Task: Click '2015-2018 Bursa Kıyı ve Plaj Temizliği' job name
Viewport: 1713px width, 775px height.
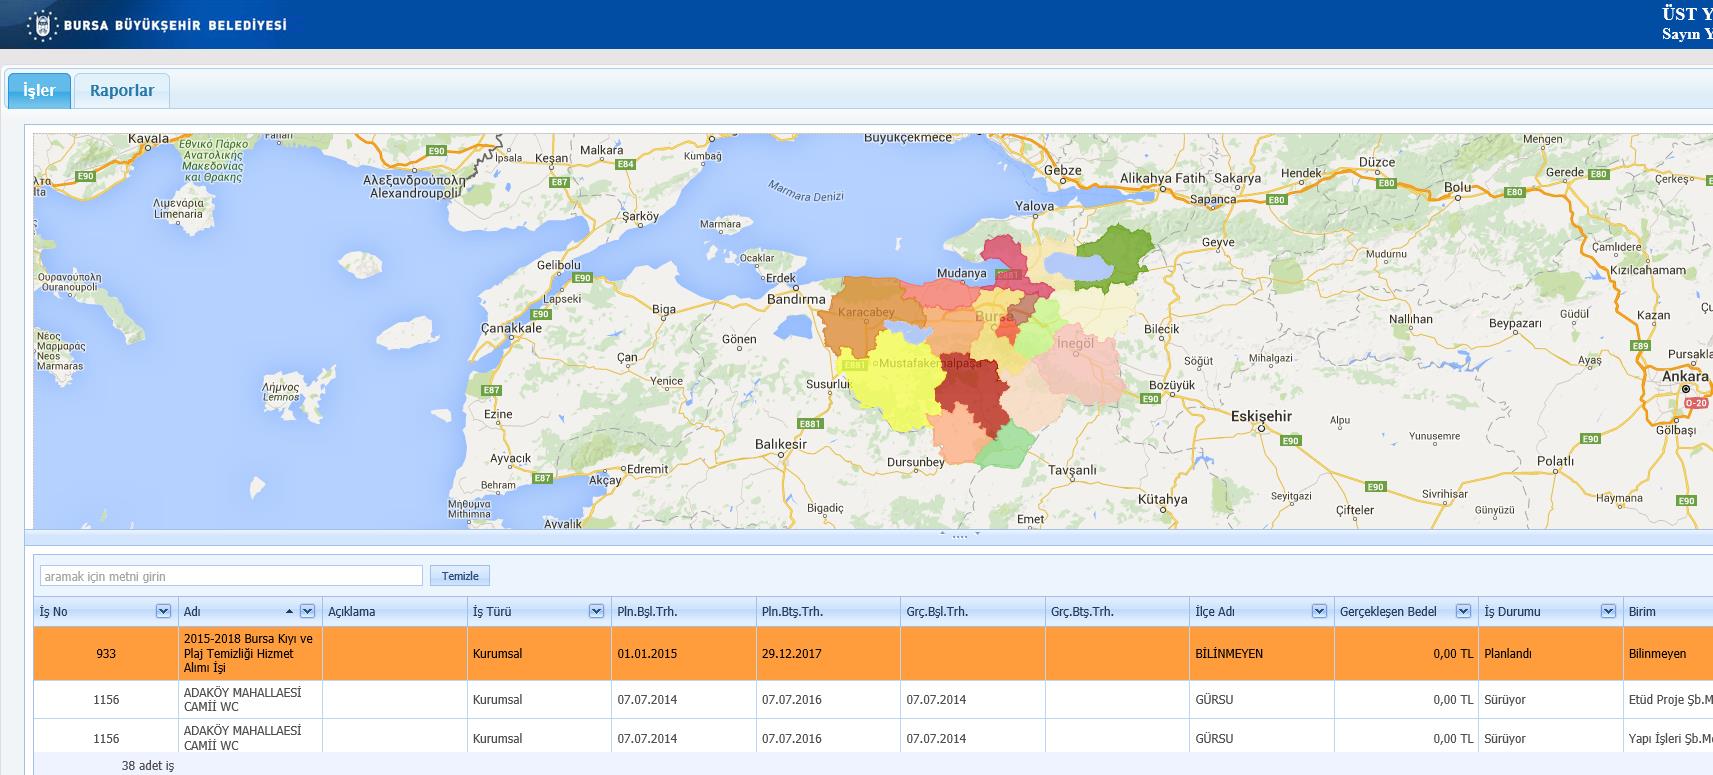Action: (x=248, y=653)
